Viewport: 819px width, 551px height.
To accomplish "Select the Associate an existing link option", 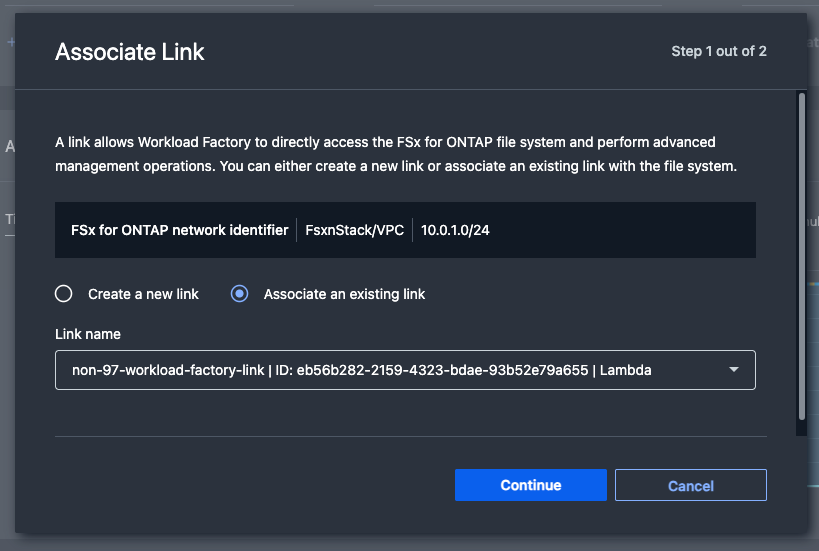I will point(240,294).
